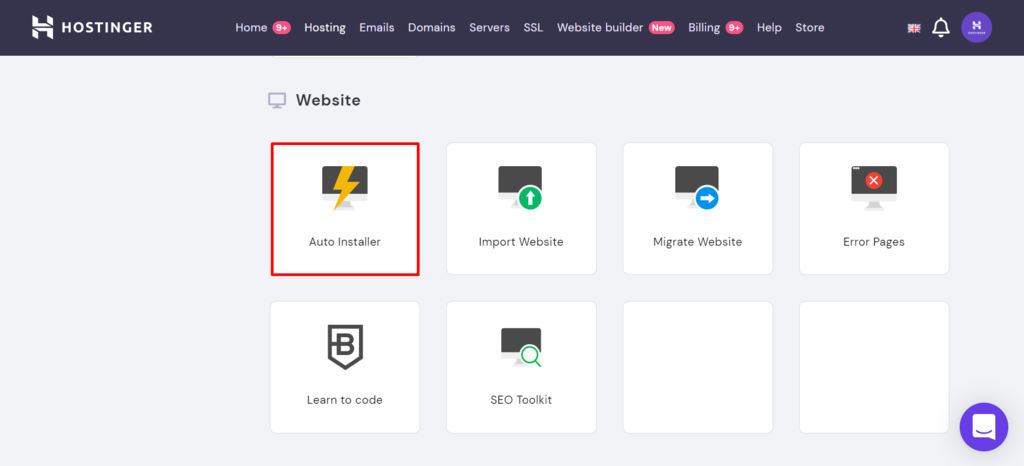The width and height of the screenshot is (1024, 466).
Task: Go to Home in navigation
Action: [251, 28]
